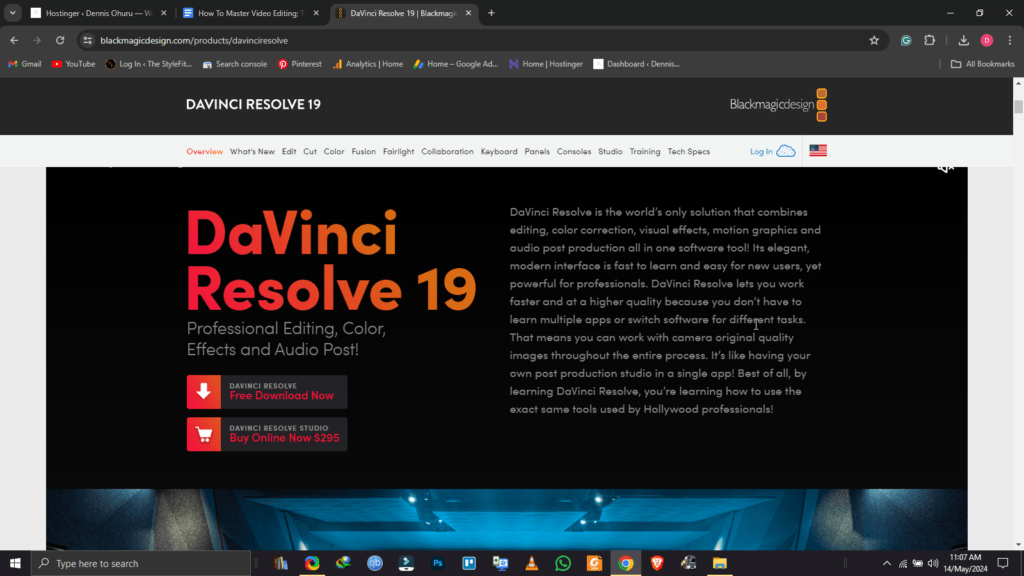Image resolution: width=1024 pixels, height=576 pixels.
Task: Click the muted speaker icon on the video
Action: 945,168
